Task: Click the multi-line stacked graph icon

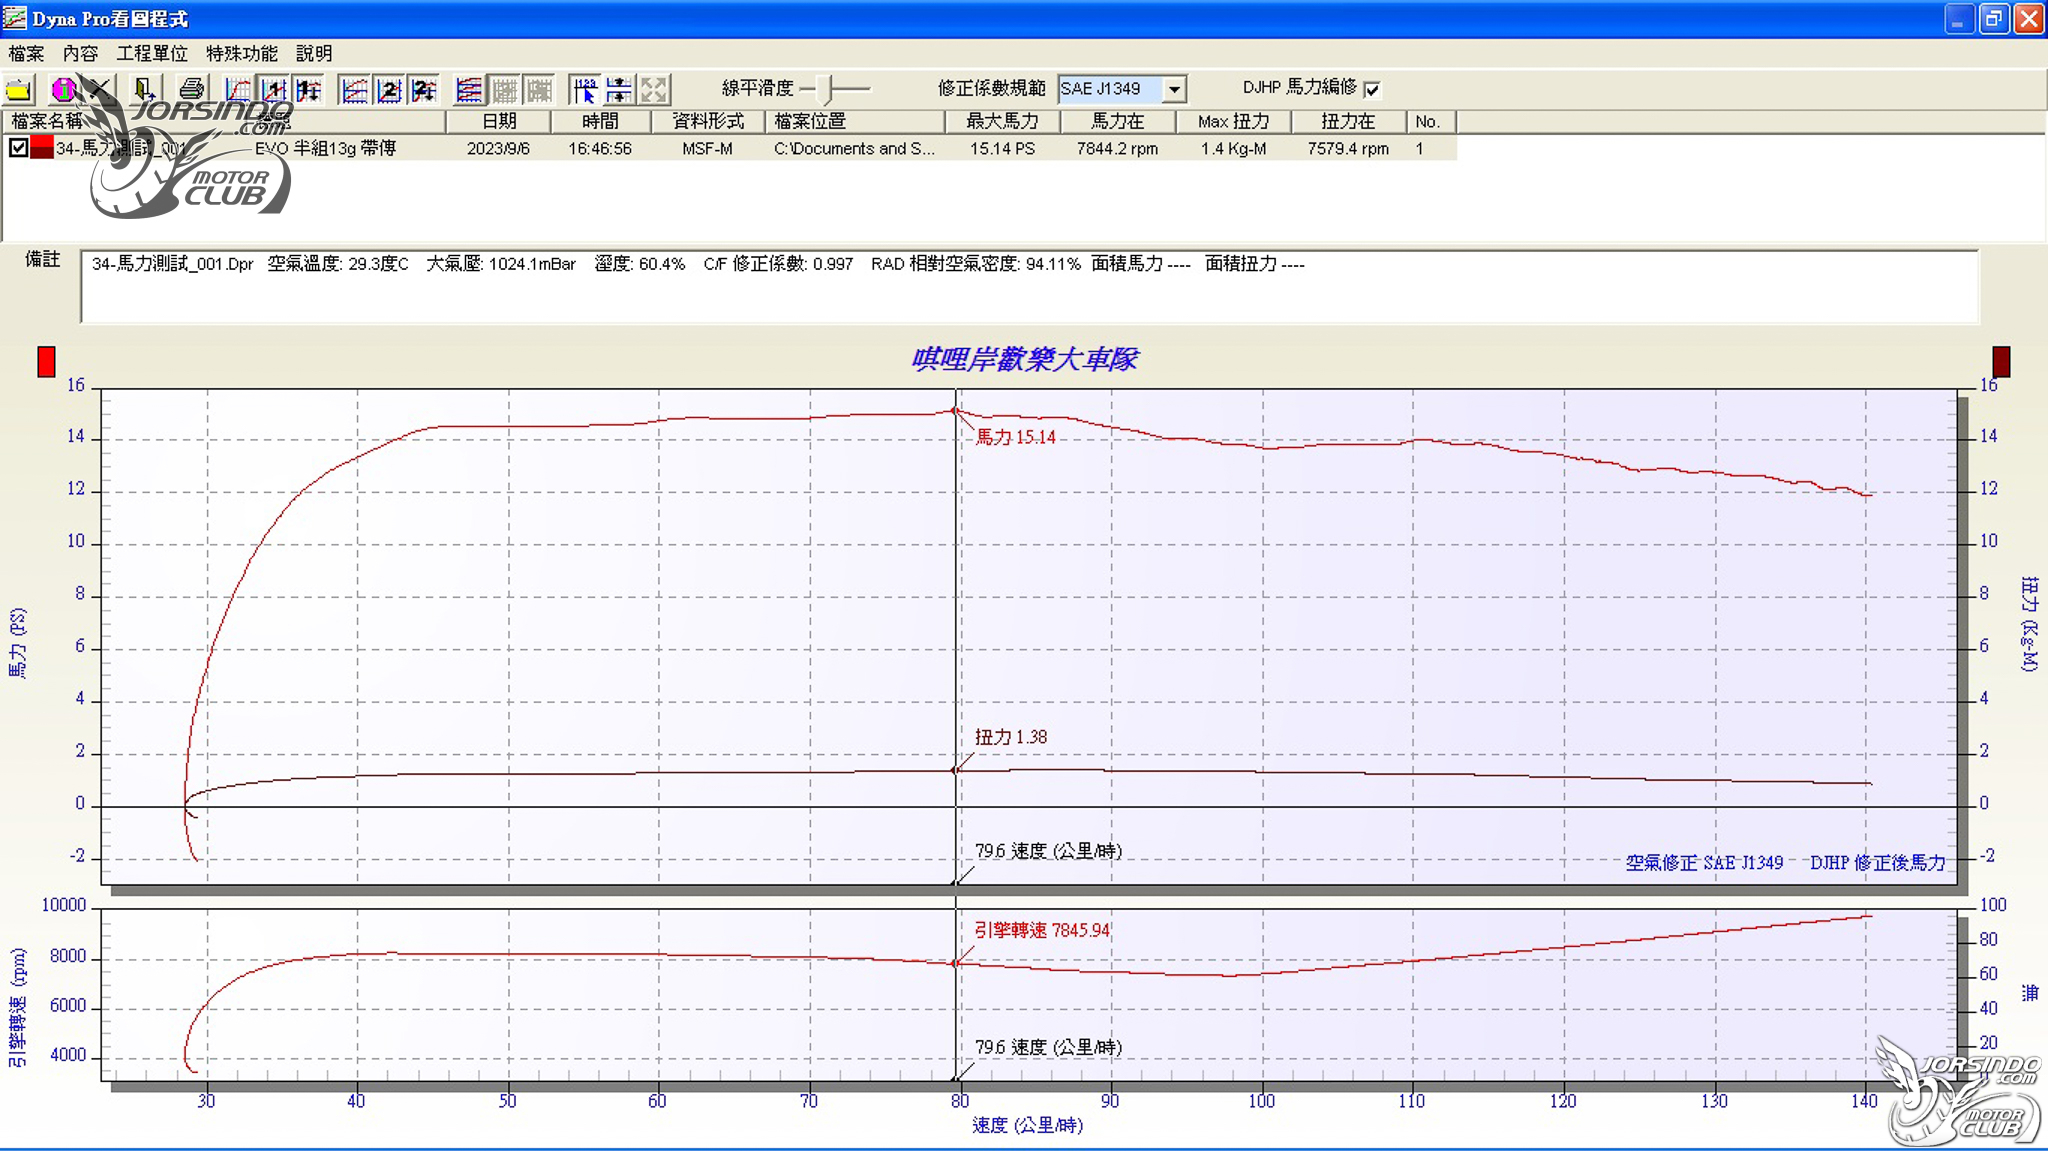Action: [x=469, y=90]
